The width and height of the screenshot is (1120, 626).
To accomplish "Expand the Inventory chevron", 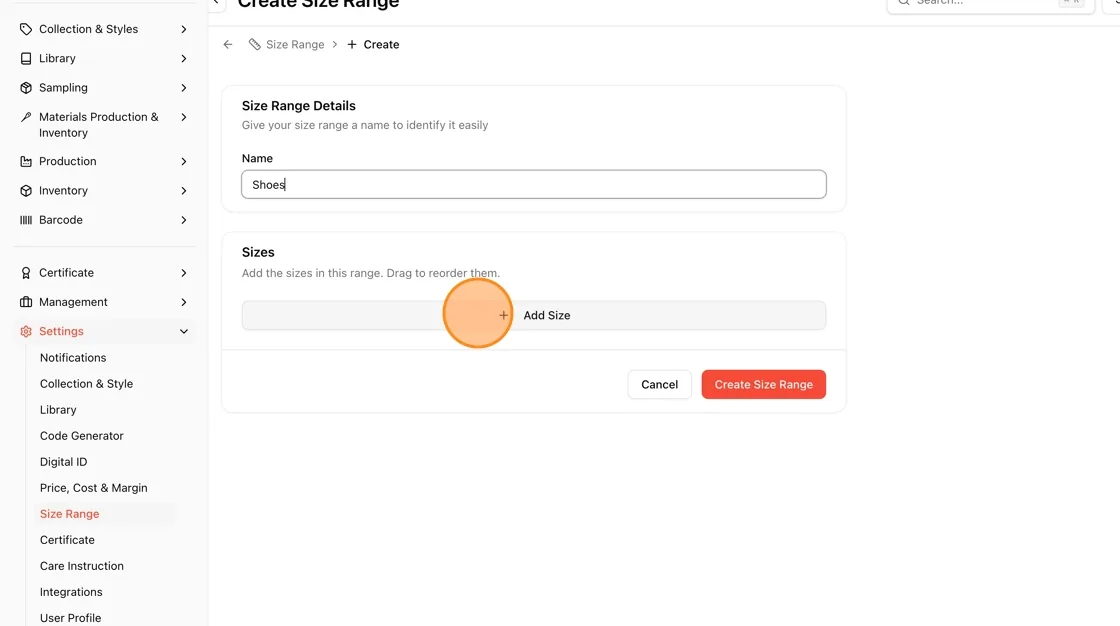I will [x=184, y=191].
